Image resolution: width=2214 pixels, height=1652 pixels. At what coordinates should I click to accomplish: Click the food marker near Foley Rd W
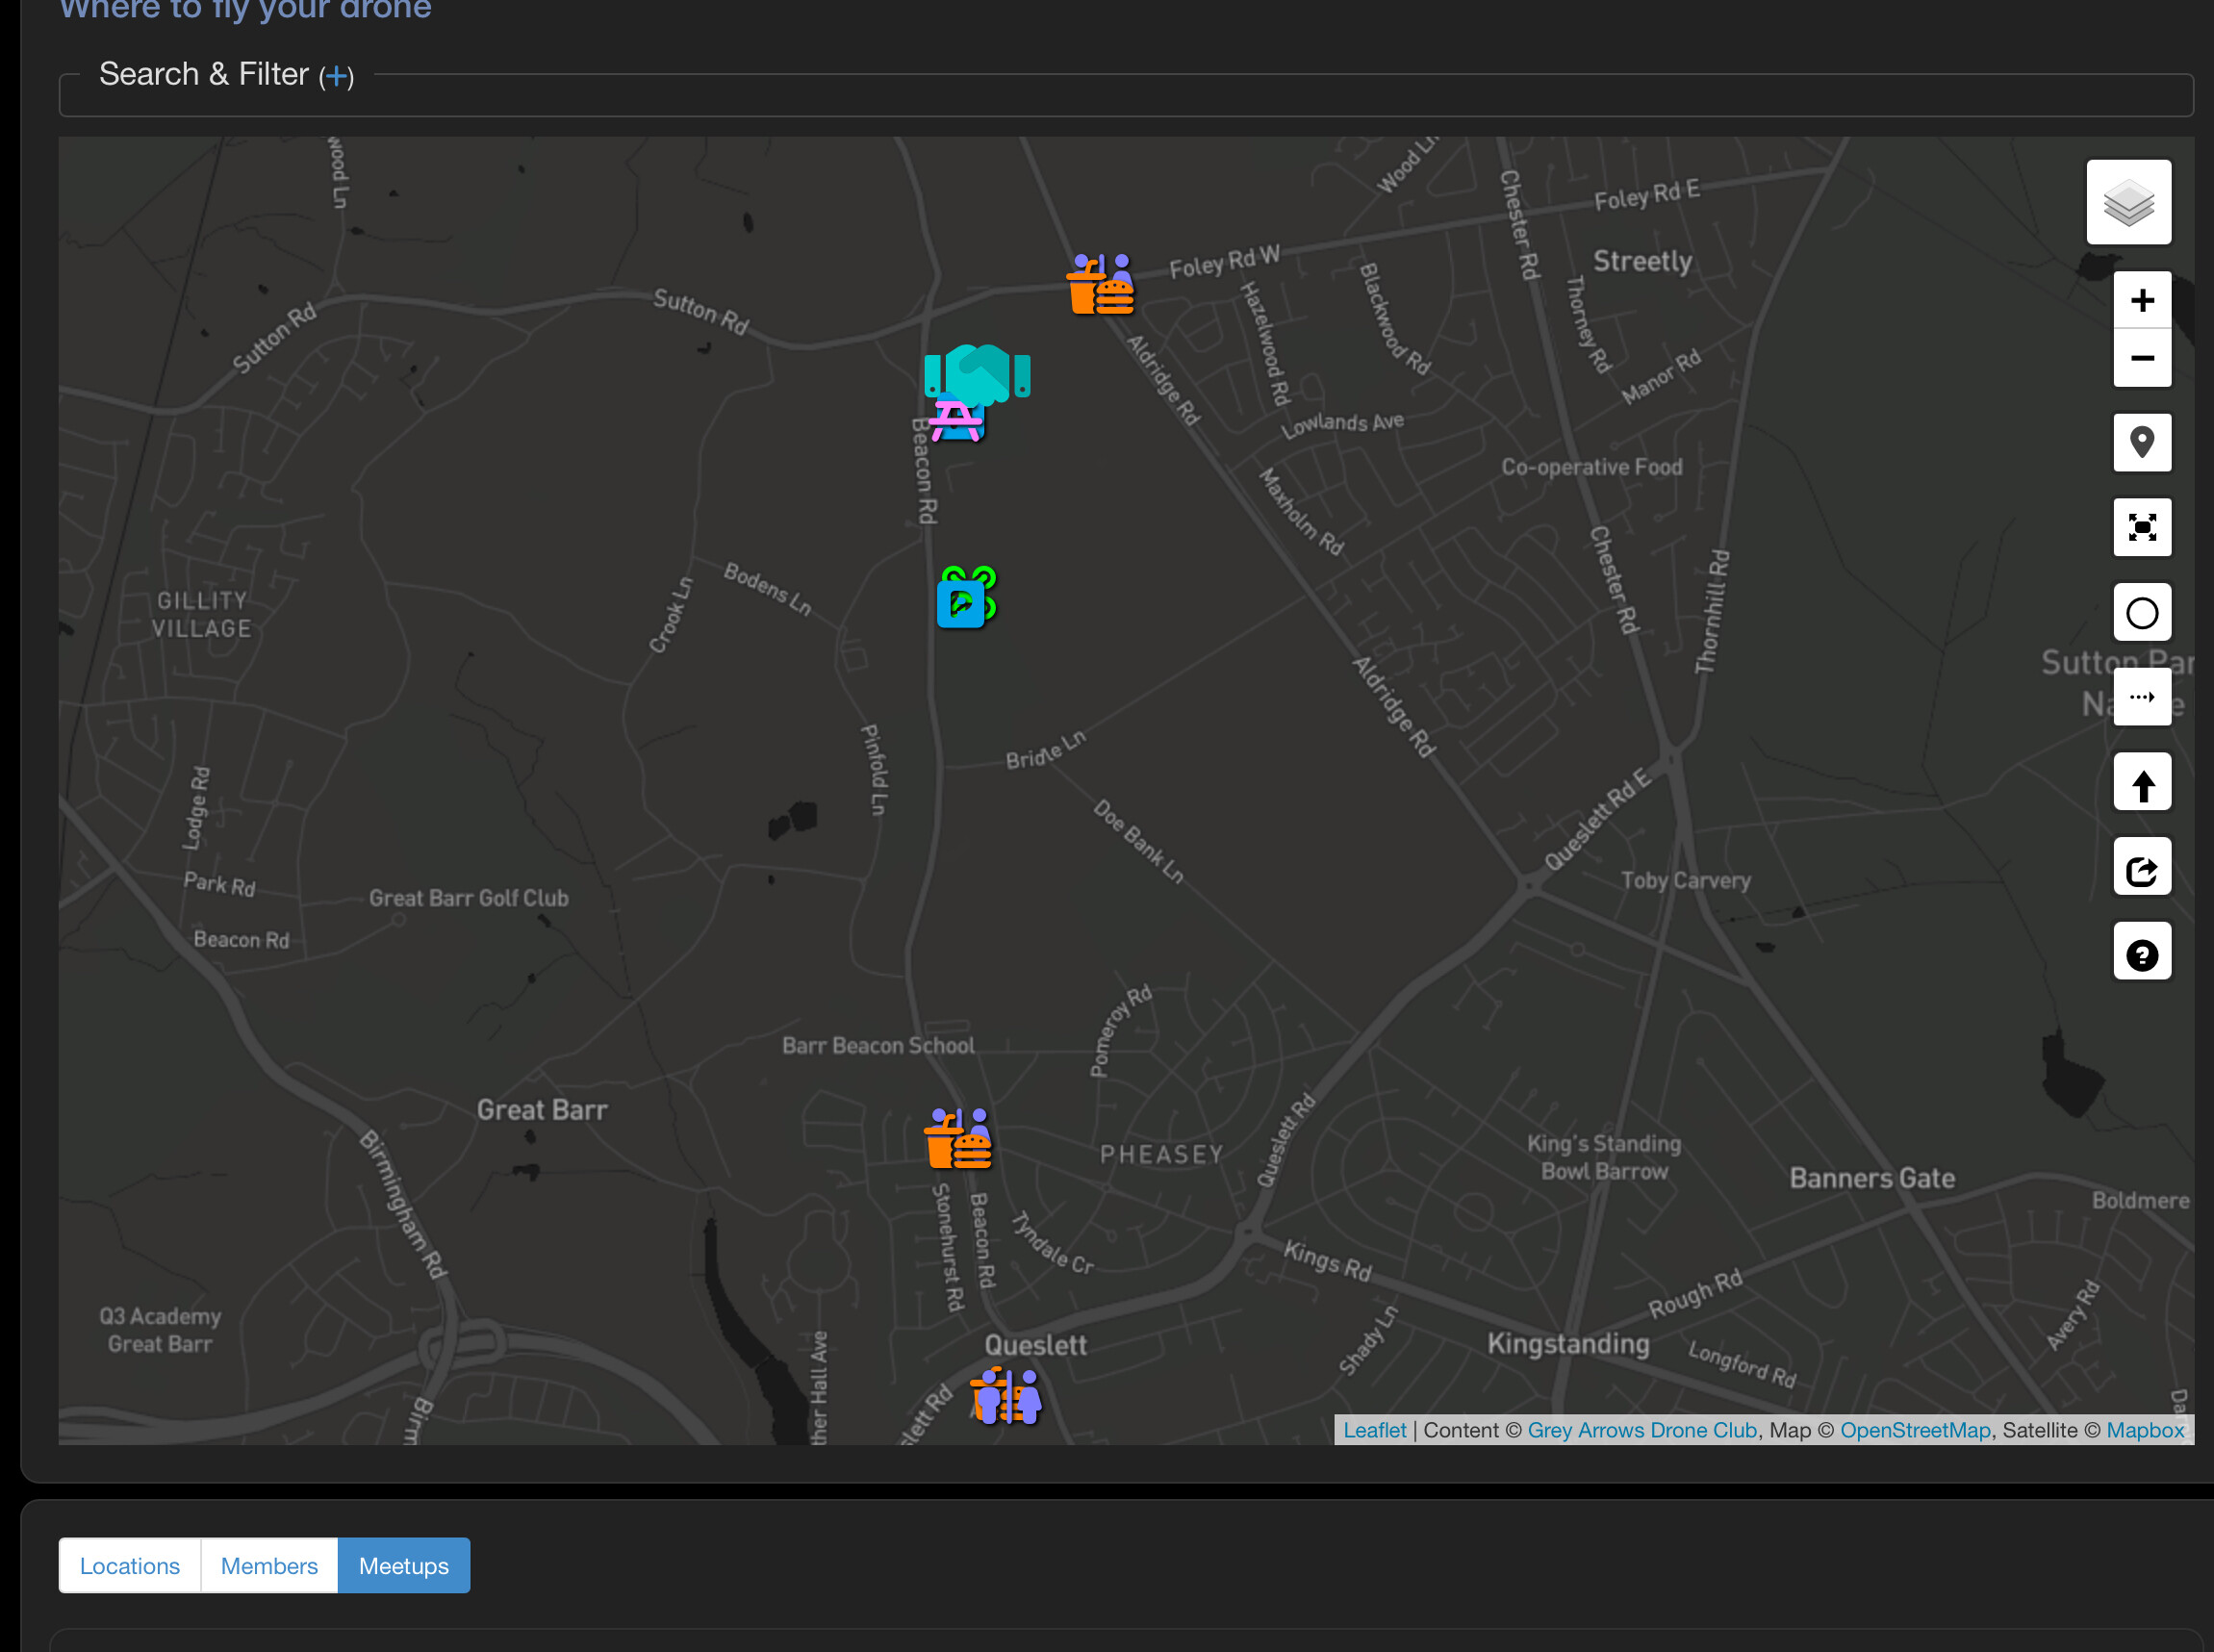coord(1101,285)
